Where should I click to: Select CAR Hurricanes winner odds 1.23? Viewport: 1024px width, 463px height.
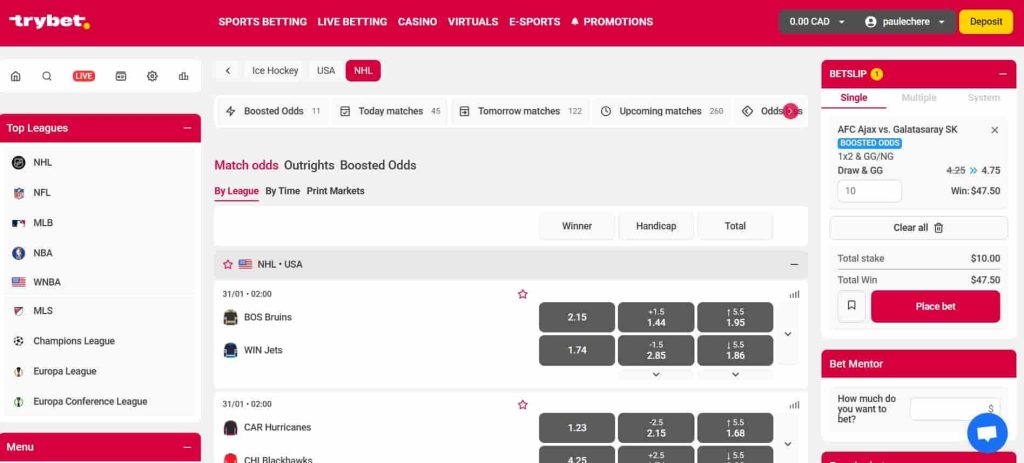pos(577,428)
